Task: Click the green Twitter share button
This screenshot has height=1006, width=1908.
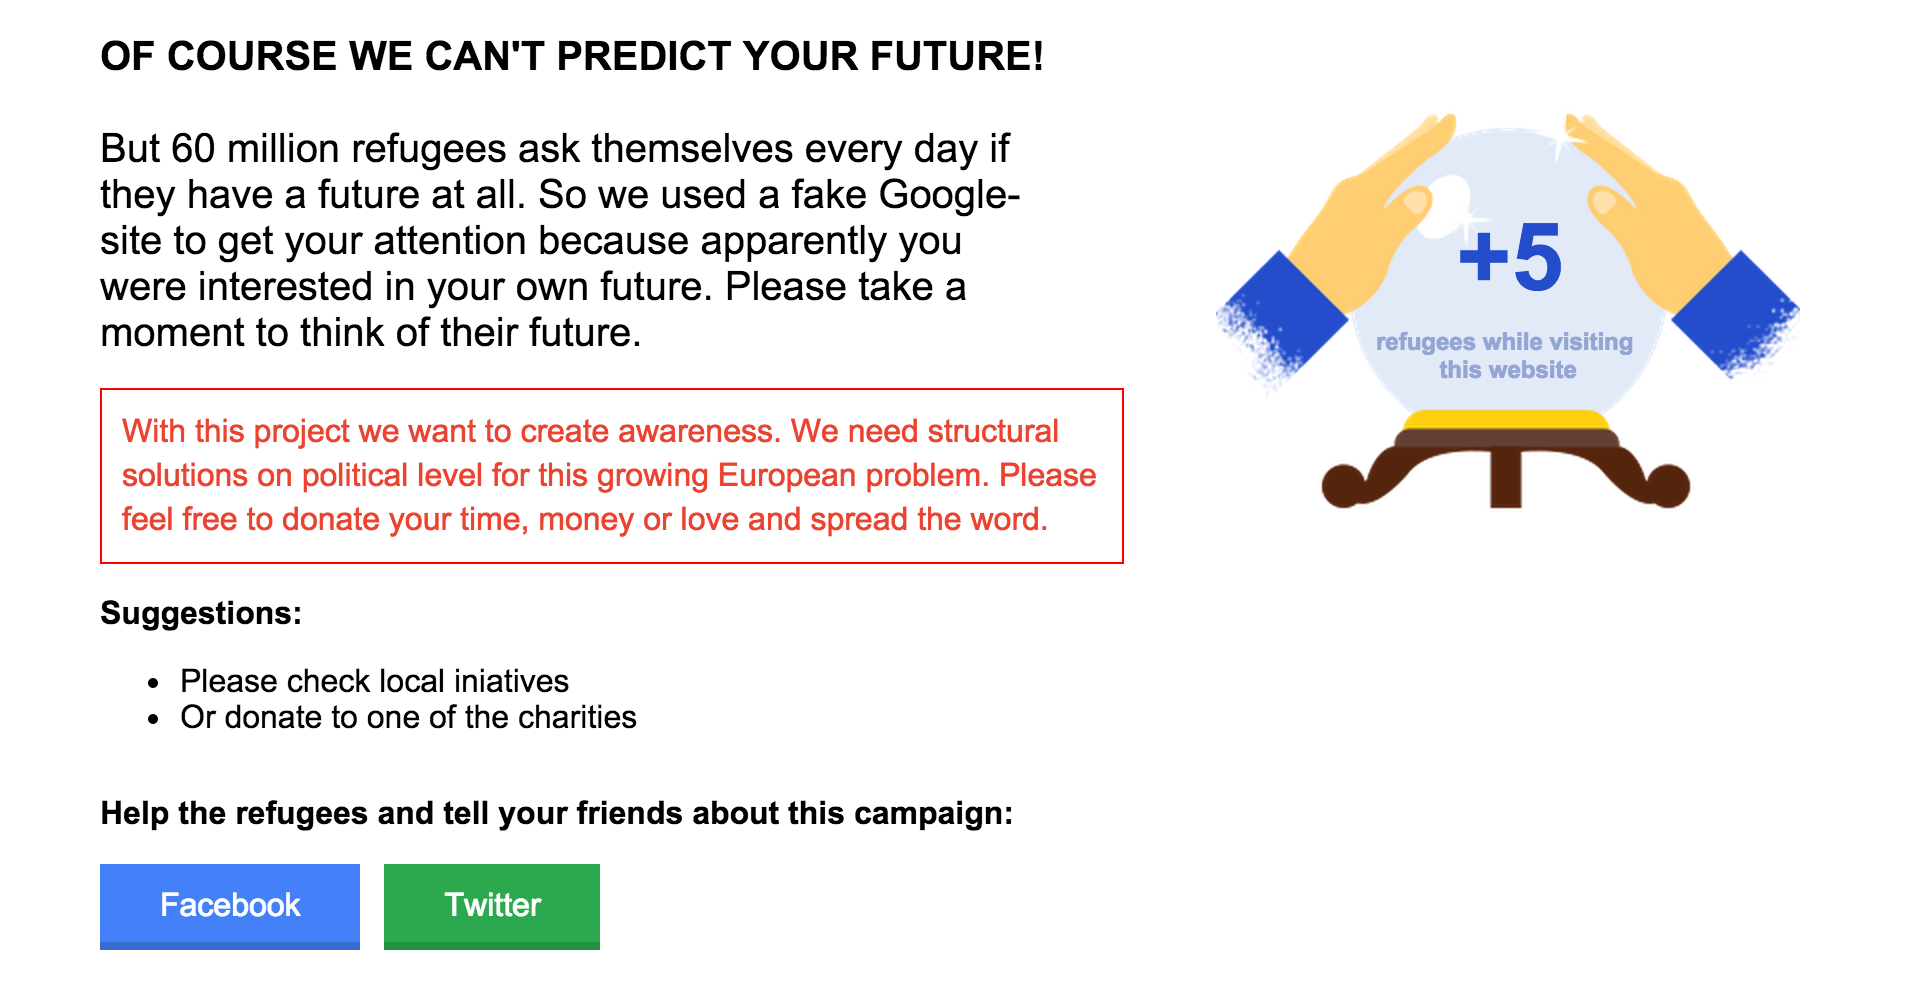Action: point(492,905)
